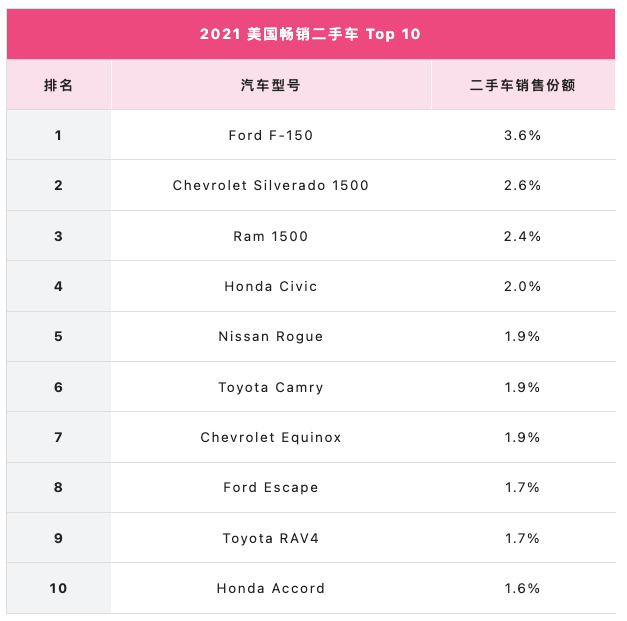Select the Toyota RAV4 entry
This screenshot has height=621, width=627.
click(271, 538)
